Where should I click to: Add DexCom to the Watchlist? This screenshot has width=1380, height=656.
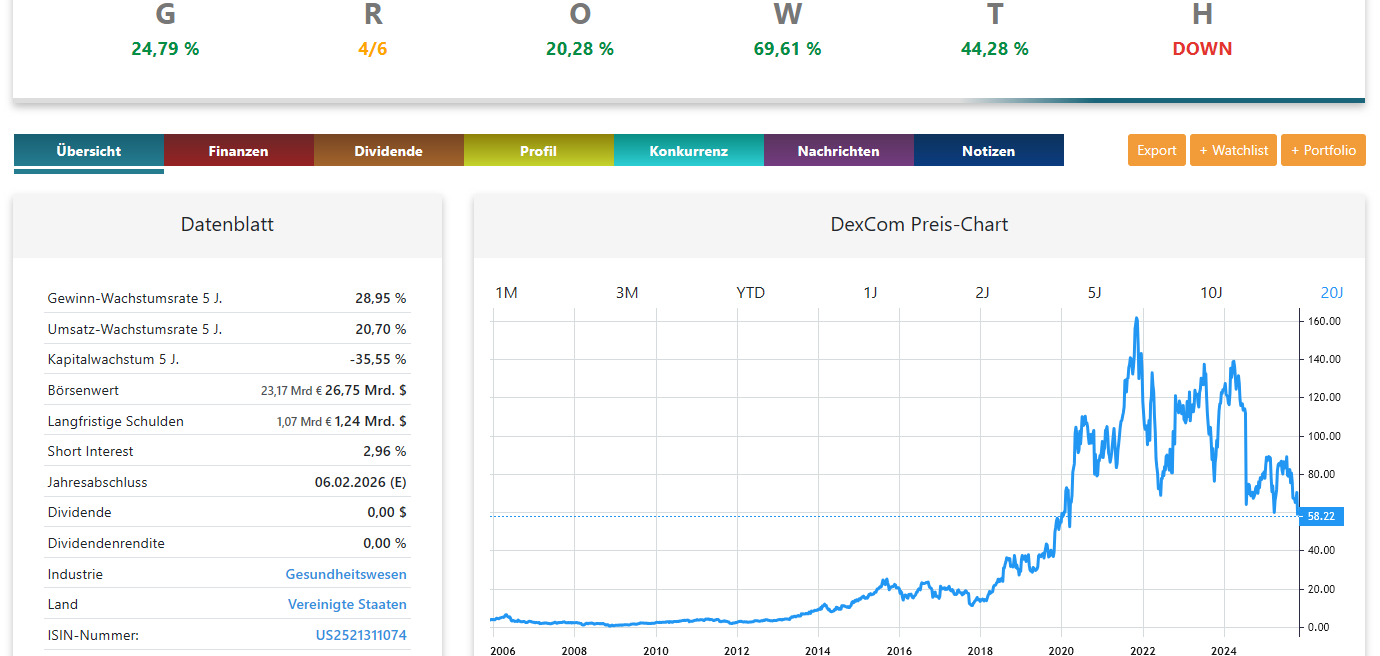(x=1233, y=150)
